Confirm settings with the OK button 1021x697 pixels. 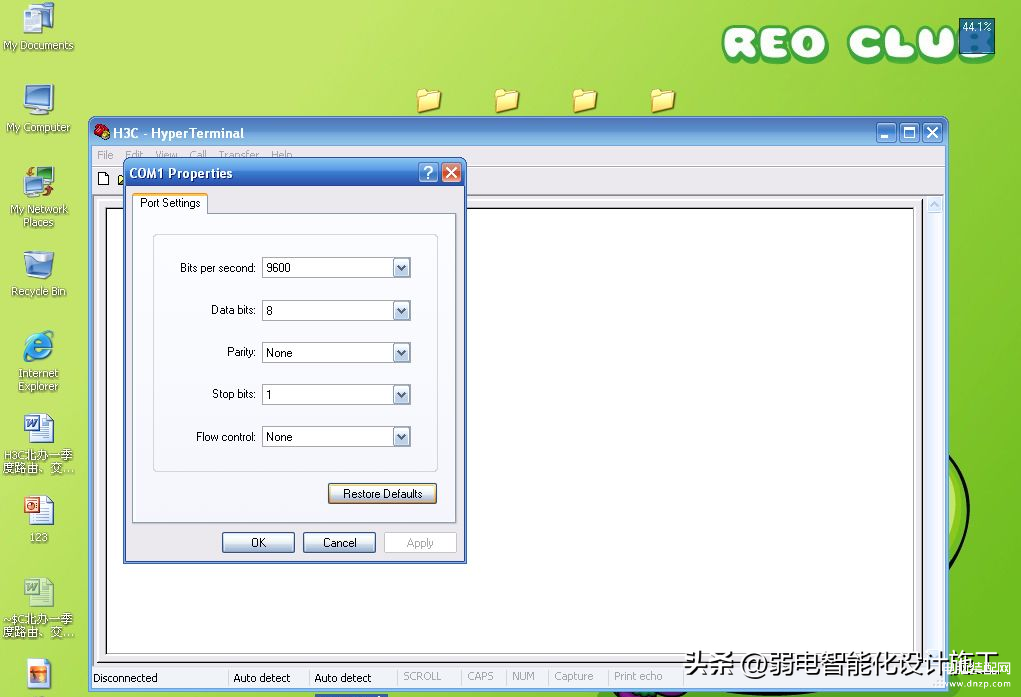pyautogui.click(x=259, y=543)
